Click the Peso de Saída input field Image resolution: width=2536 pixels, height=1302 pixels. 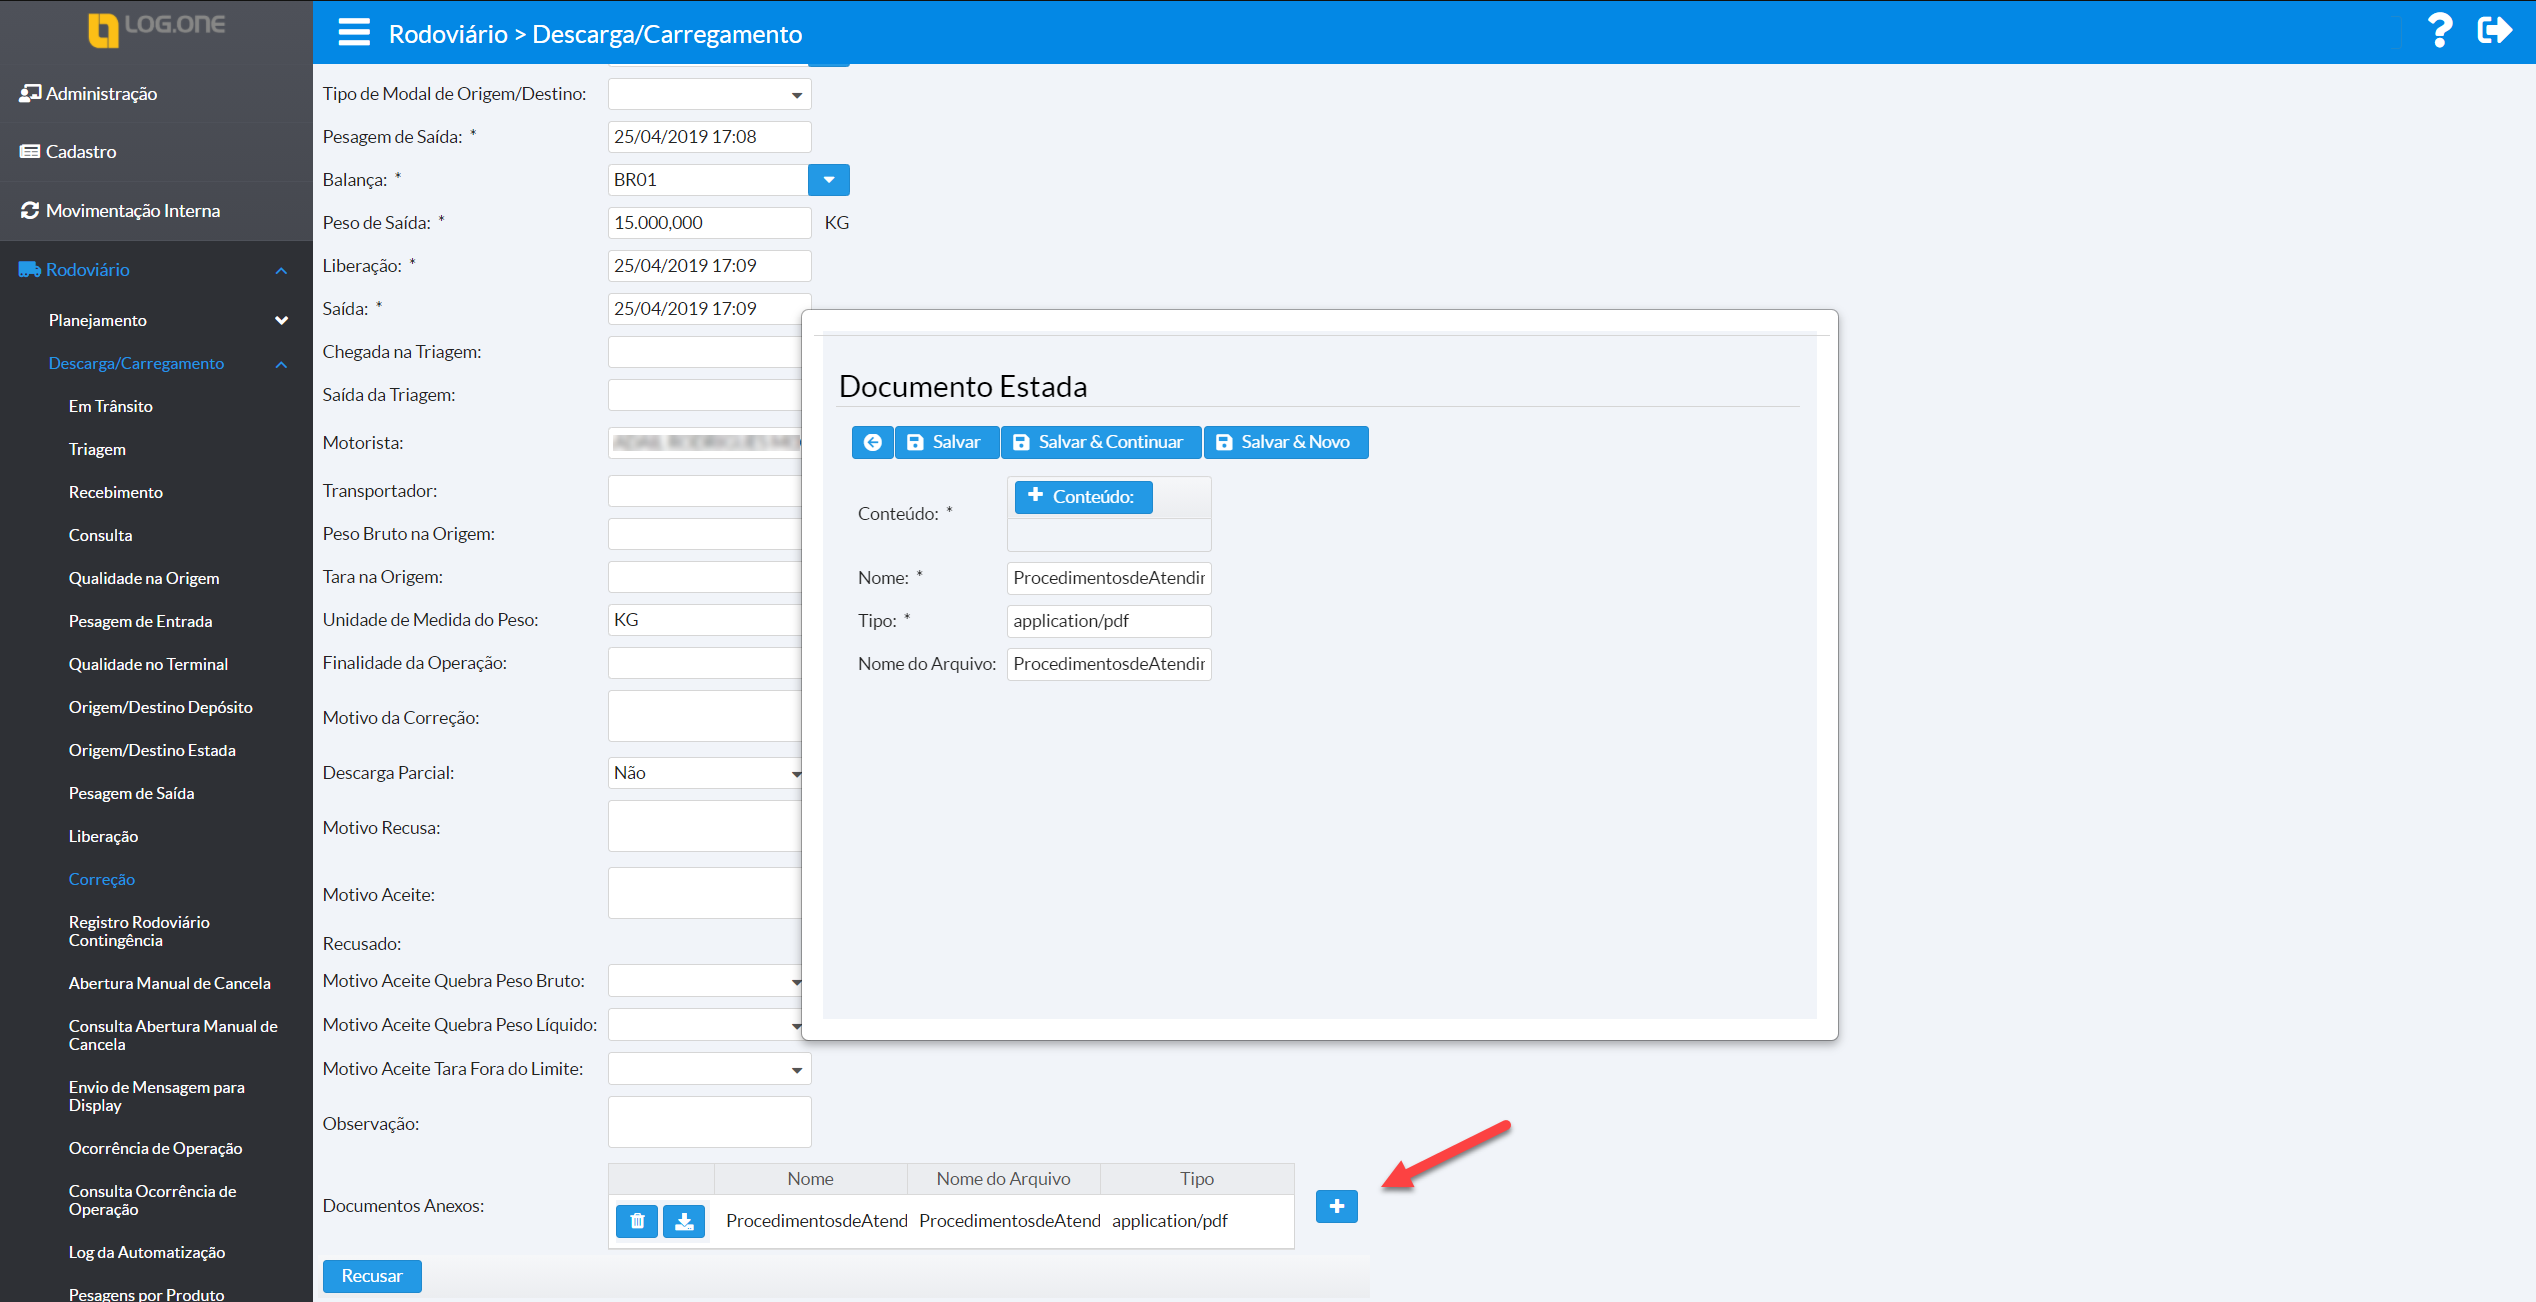(708, 223)
